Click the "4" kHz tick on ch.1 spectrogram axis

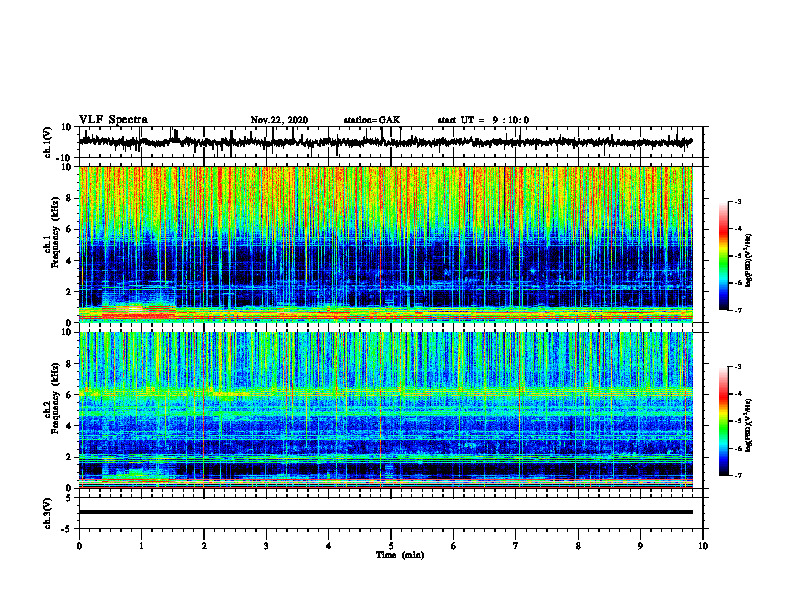click(70, 261)
